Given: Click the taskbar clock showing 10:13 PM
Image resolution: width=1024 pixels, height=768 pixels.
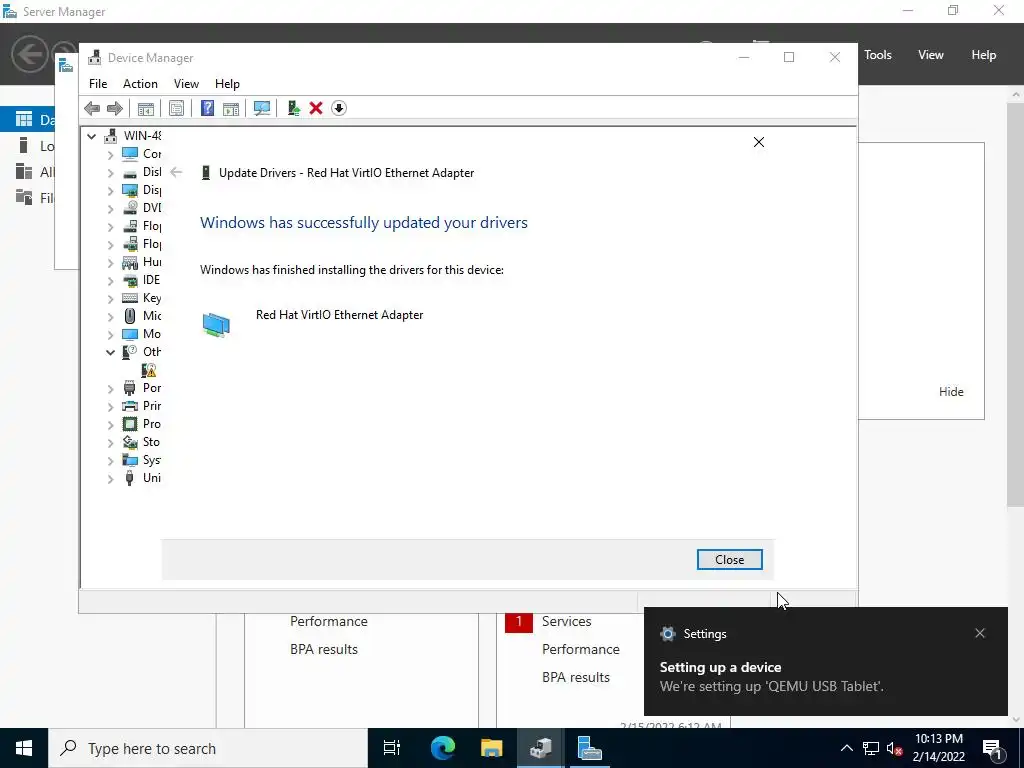Looking at the screenshot, I should 938,748.
